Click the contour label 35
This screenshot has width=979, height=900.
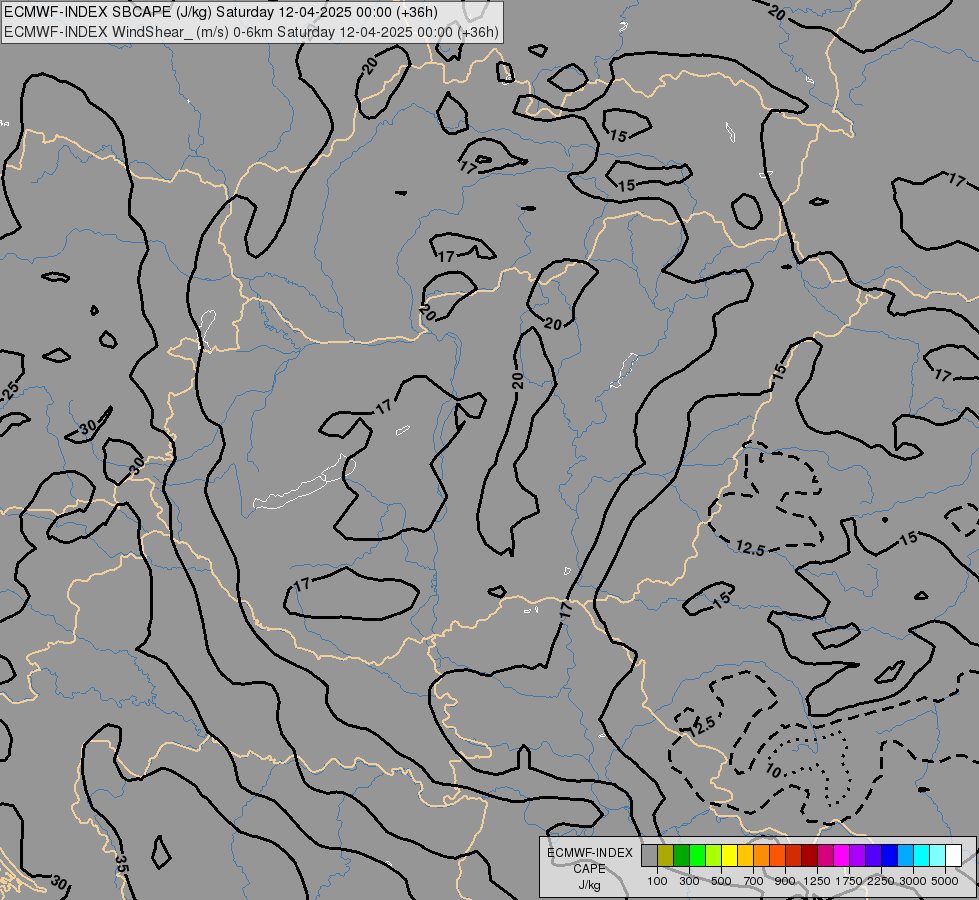tap(122, 863)
